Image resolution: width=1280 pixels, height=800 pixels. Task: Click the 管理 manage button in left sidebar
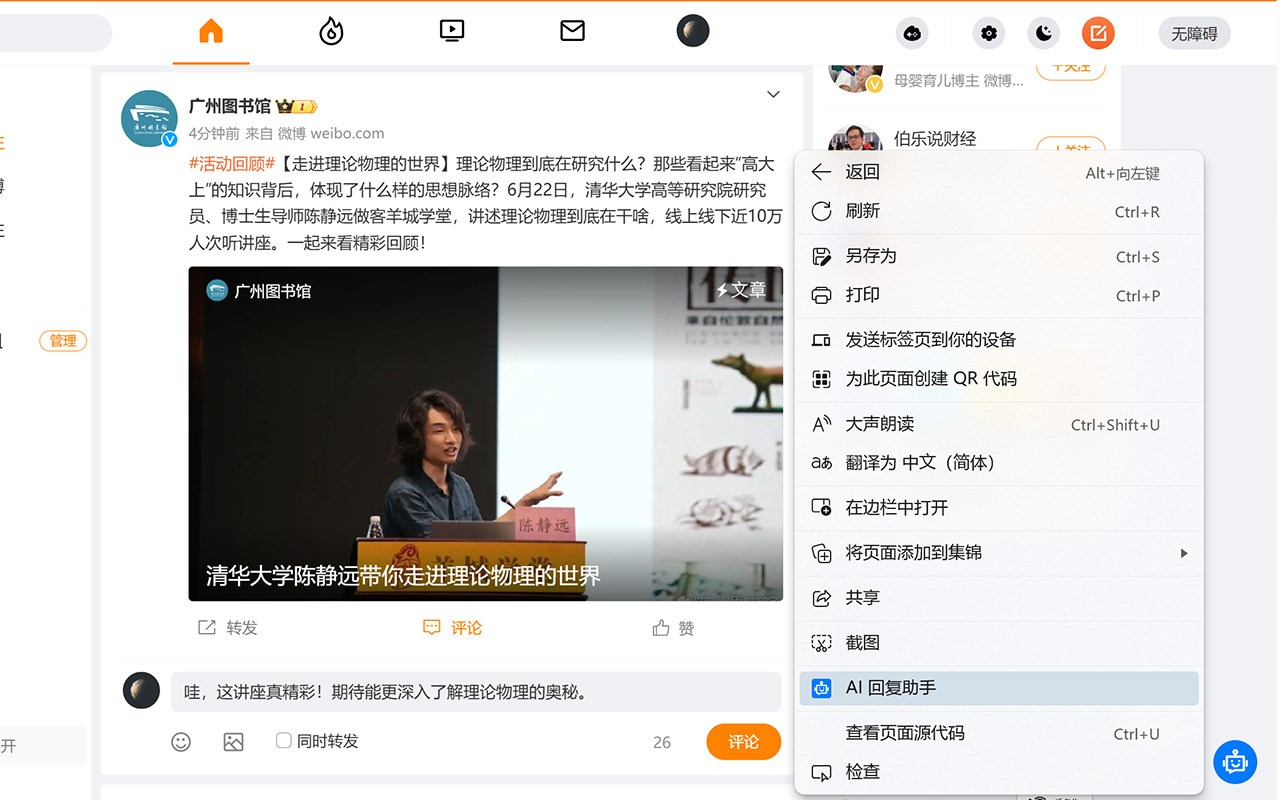[x=63, y=341]
